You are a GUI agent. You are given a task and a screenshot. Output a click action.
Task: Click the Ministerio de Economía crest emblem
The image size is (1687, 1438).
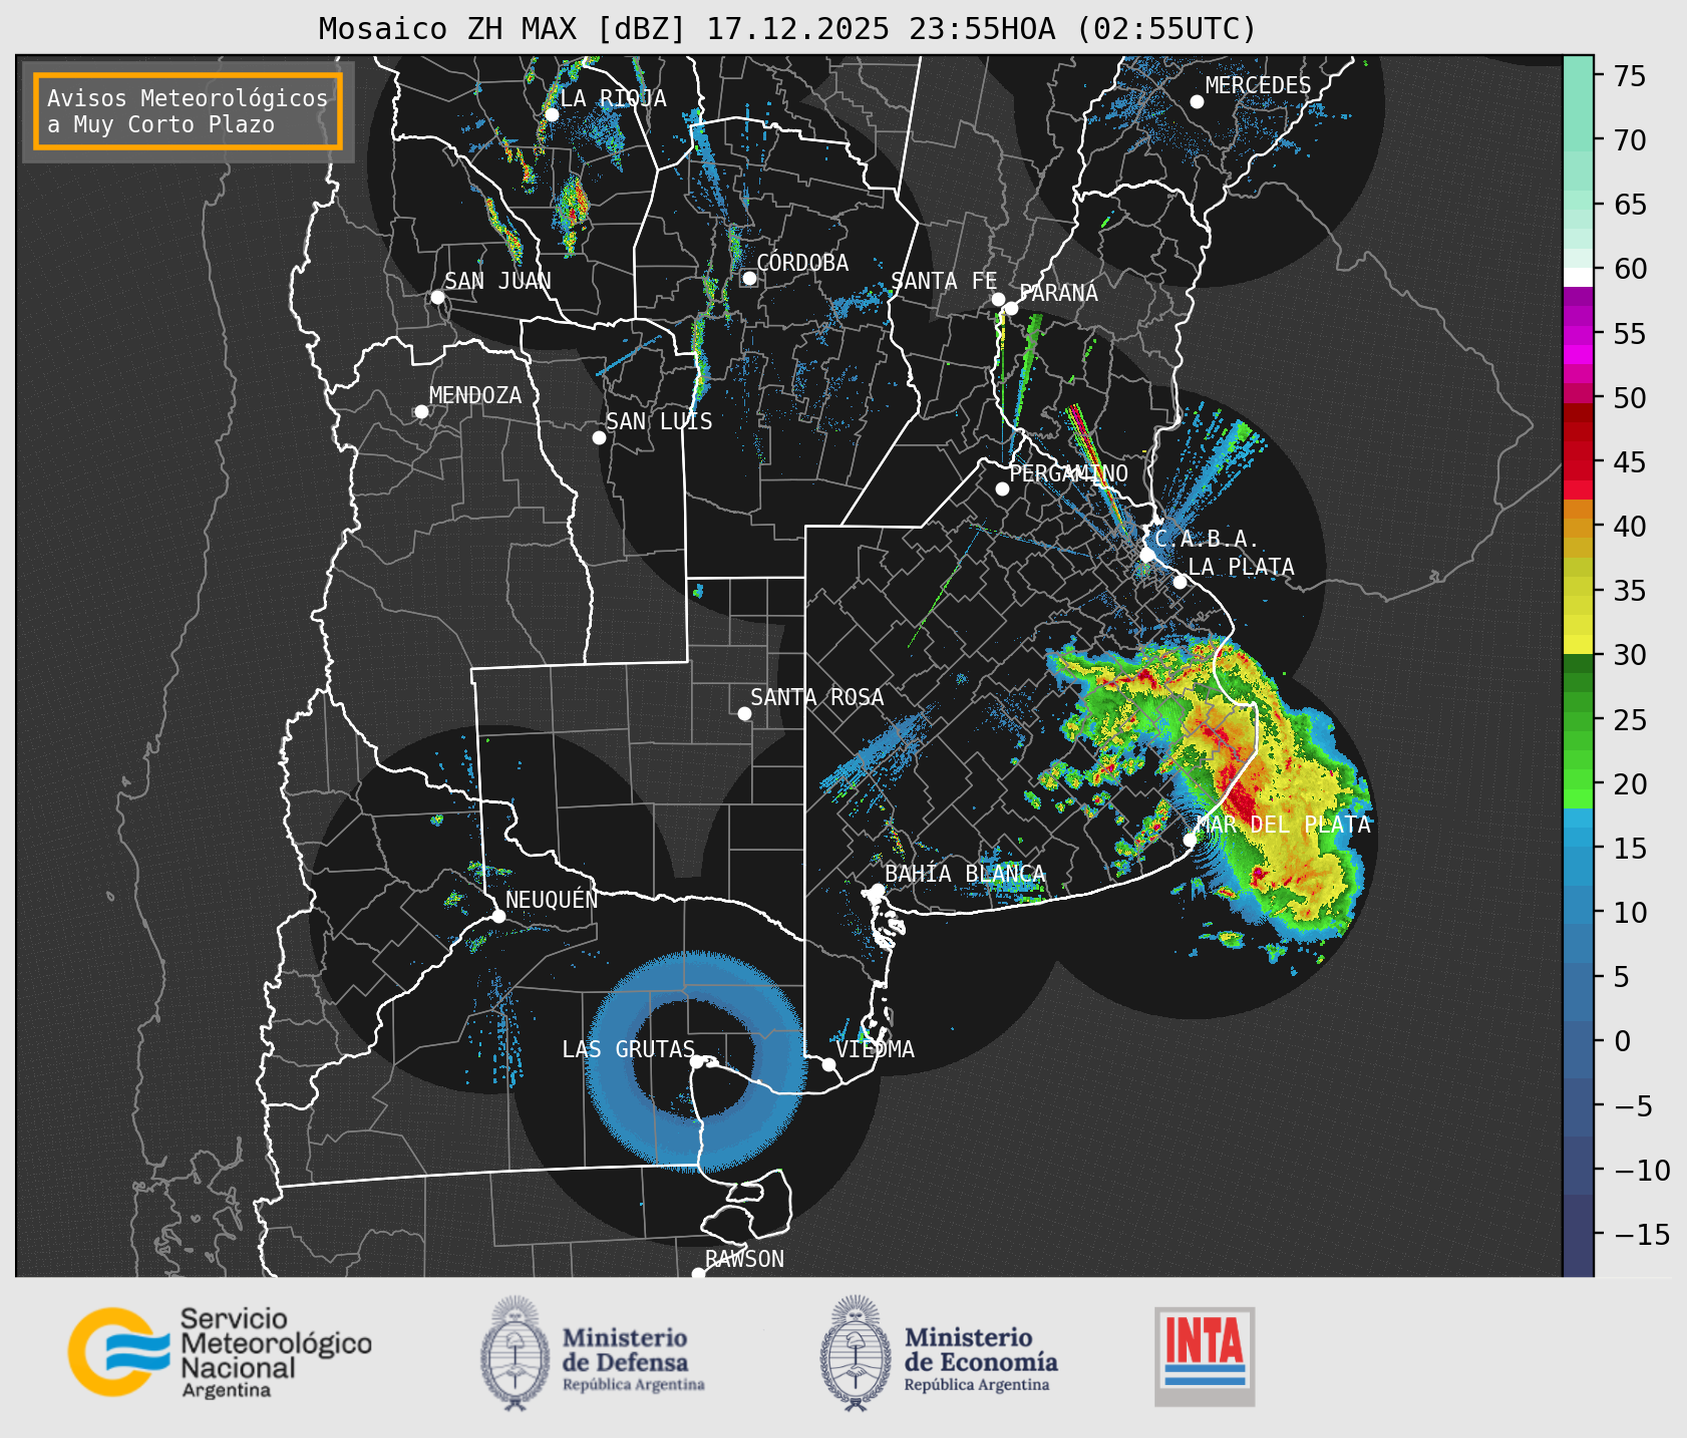click(855, 1353)
